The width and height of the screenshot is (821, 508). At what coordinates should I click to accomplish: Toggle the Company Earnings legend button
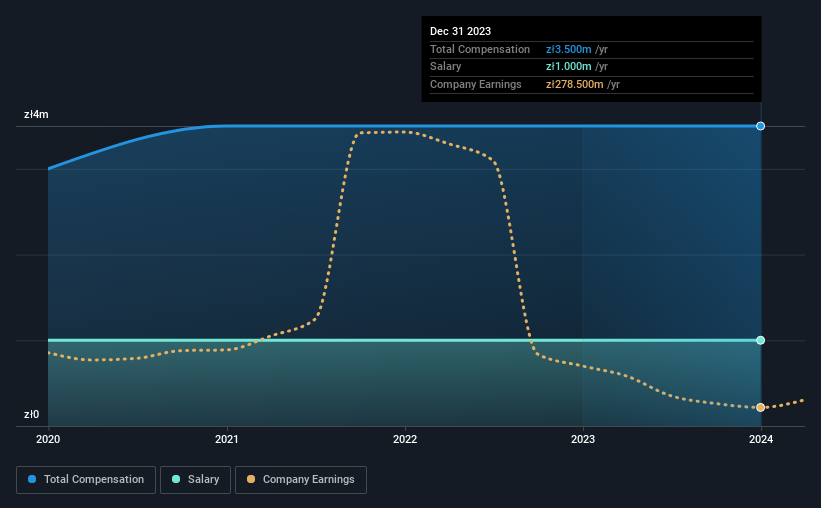[301, 480]
